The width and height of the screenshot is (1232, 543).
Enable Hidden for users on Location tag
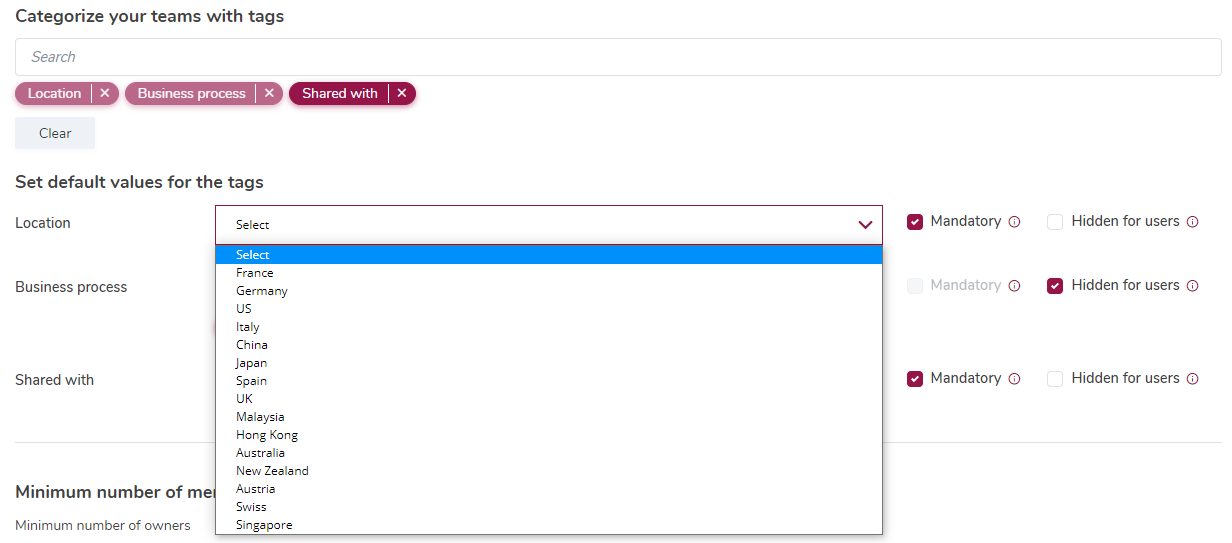(x=1055, y=222)
